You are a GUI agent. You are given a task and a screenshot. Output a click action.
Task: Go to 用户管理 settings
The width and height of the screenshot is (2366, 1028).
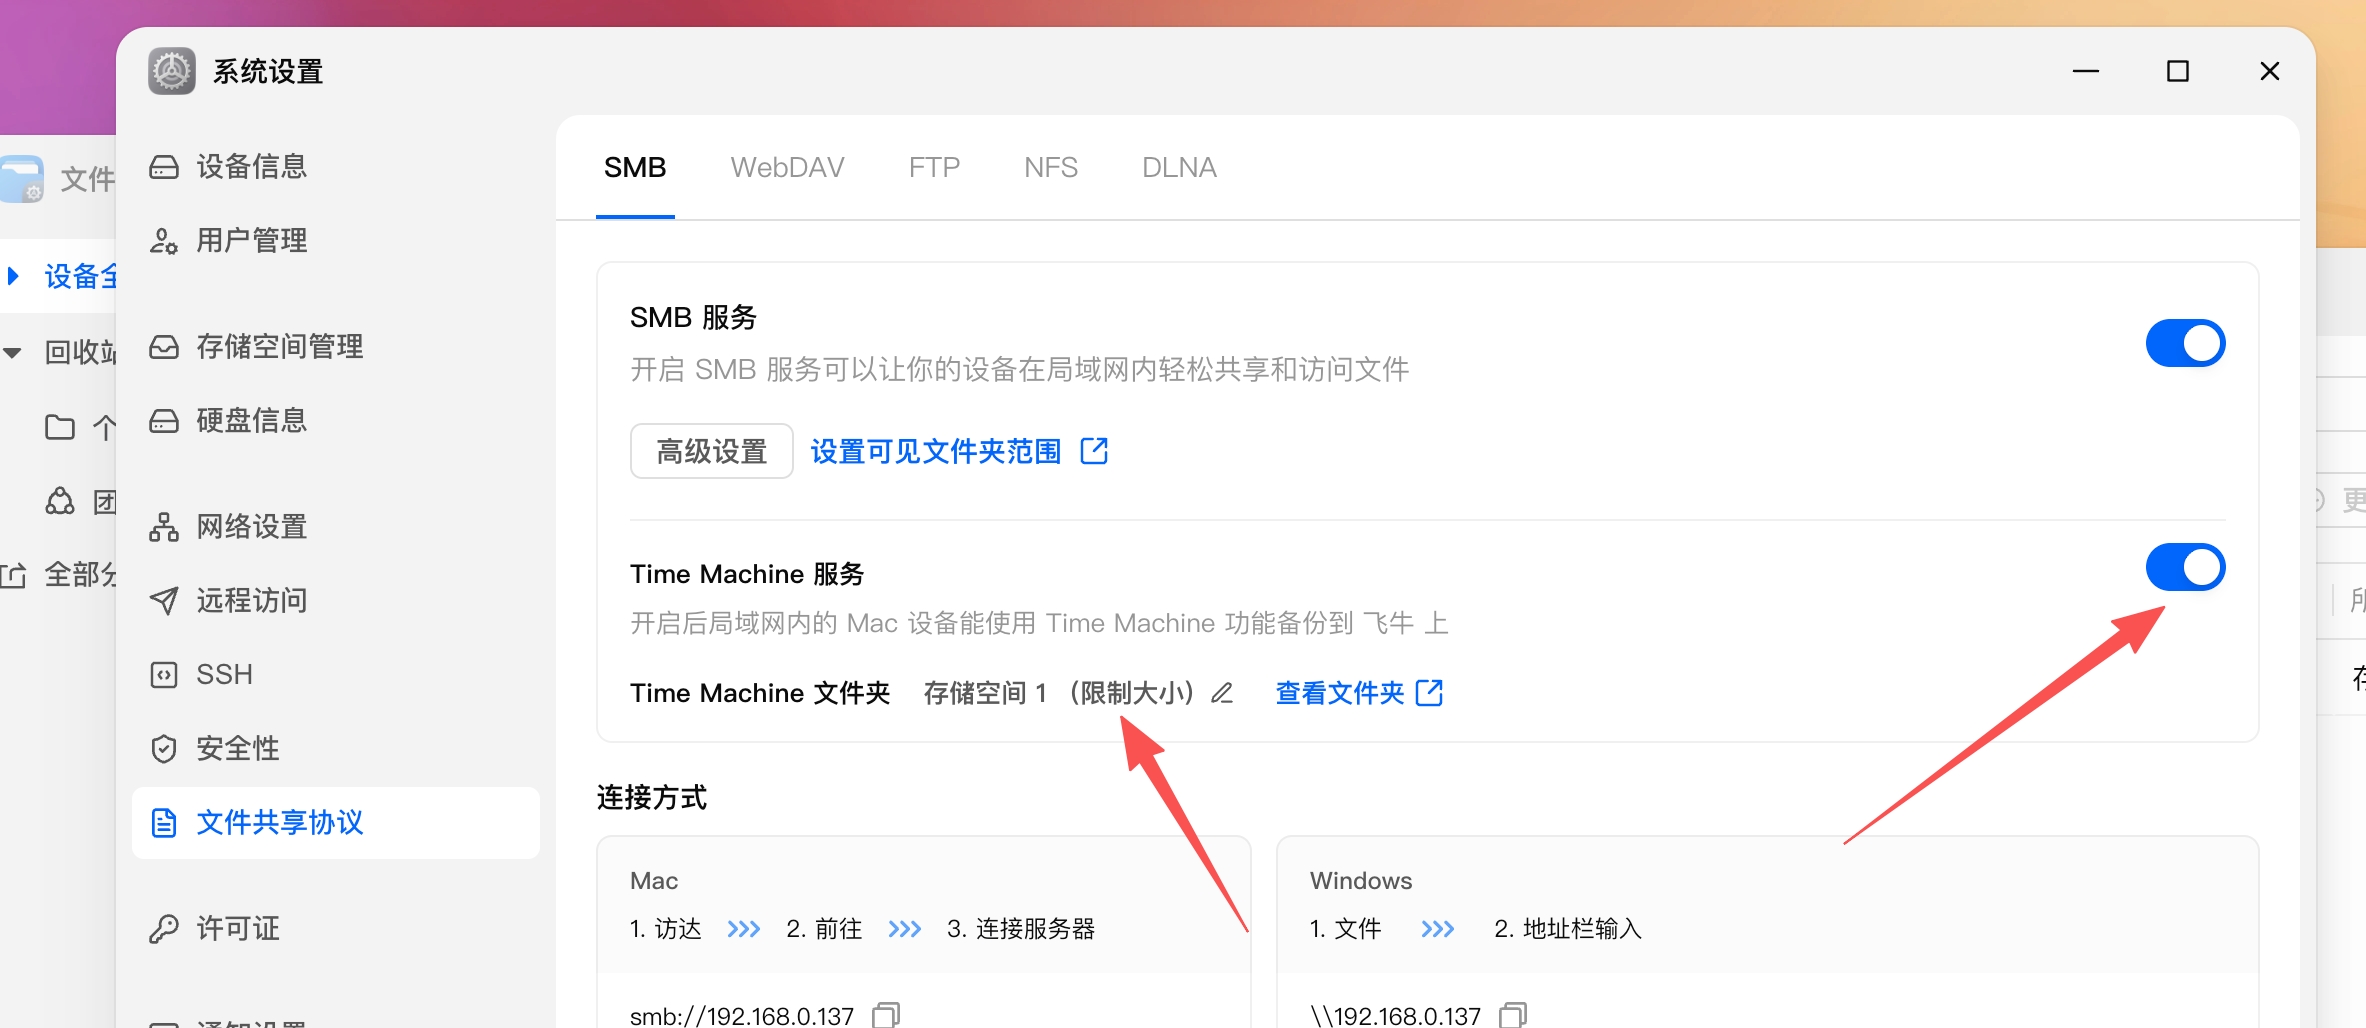pyautogui.click(x=335, y=240)
